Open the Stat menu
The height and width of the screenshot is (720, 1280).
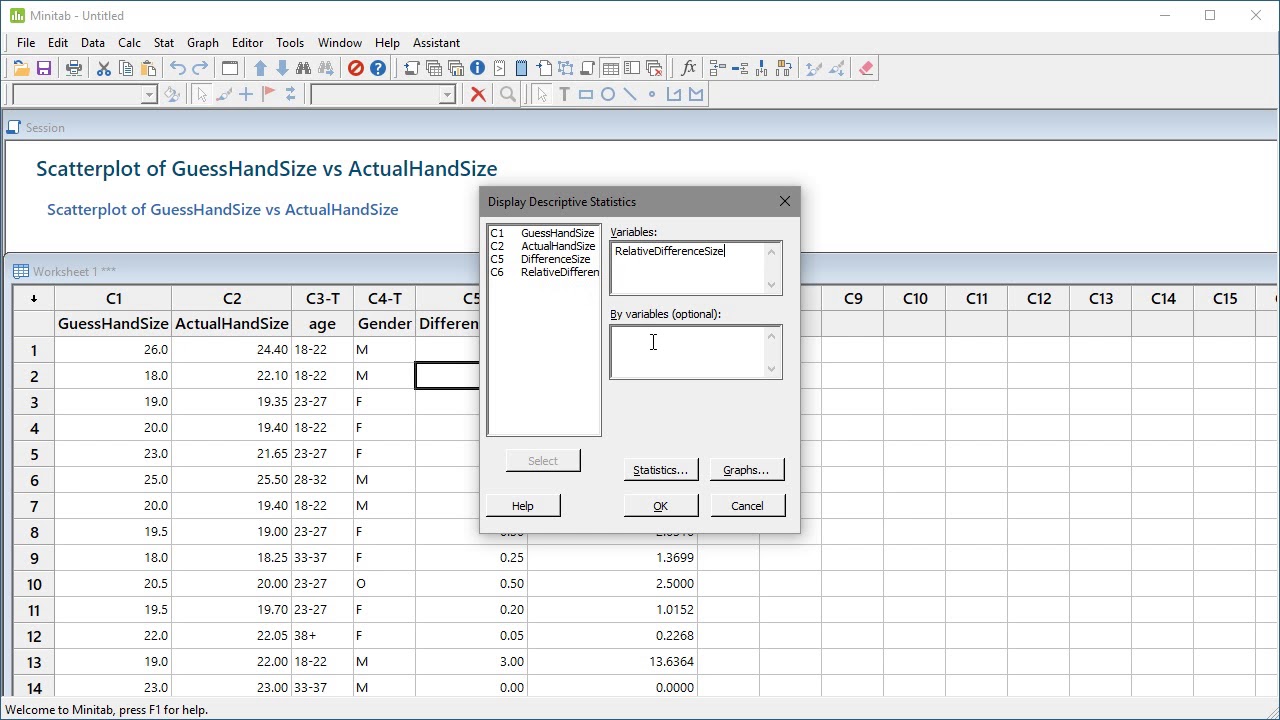point(164,43)
